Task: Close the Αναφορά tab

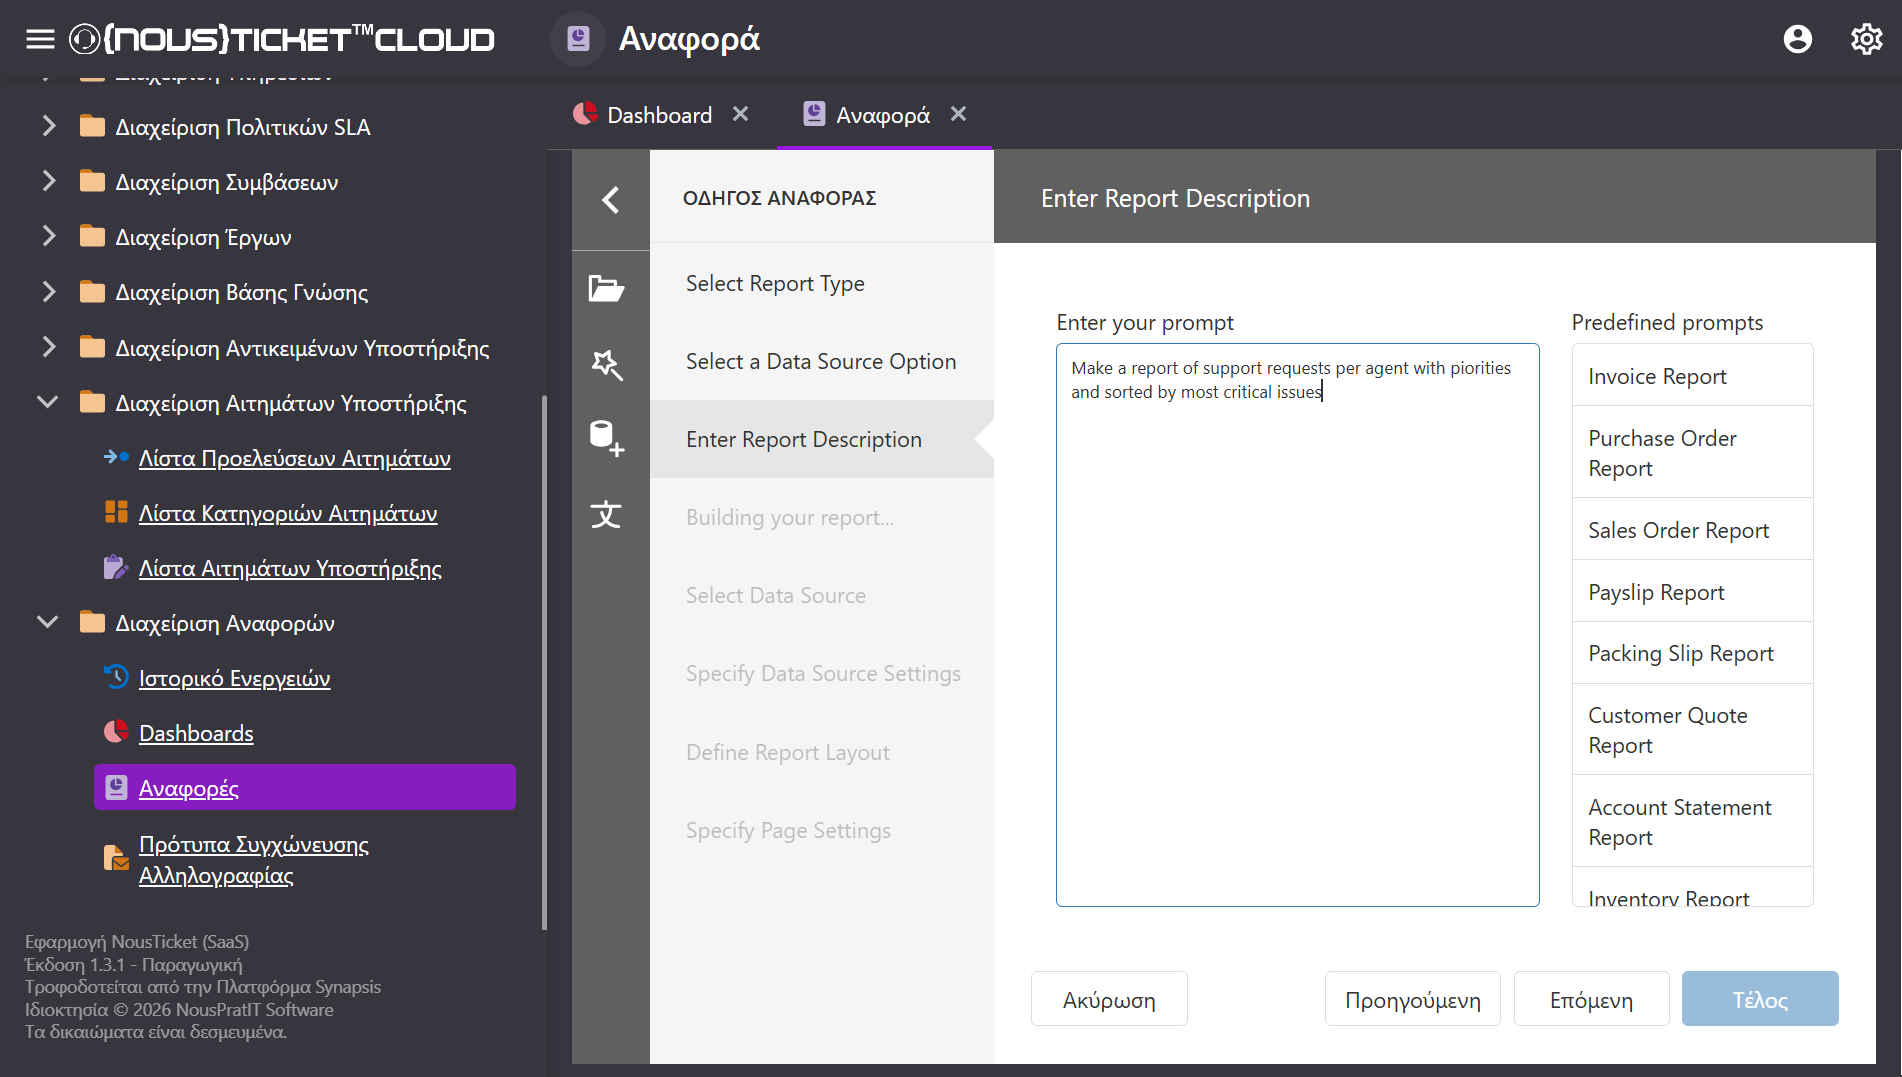Action: click(x=958, y=114)
